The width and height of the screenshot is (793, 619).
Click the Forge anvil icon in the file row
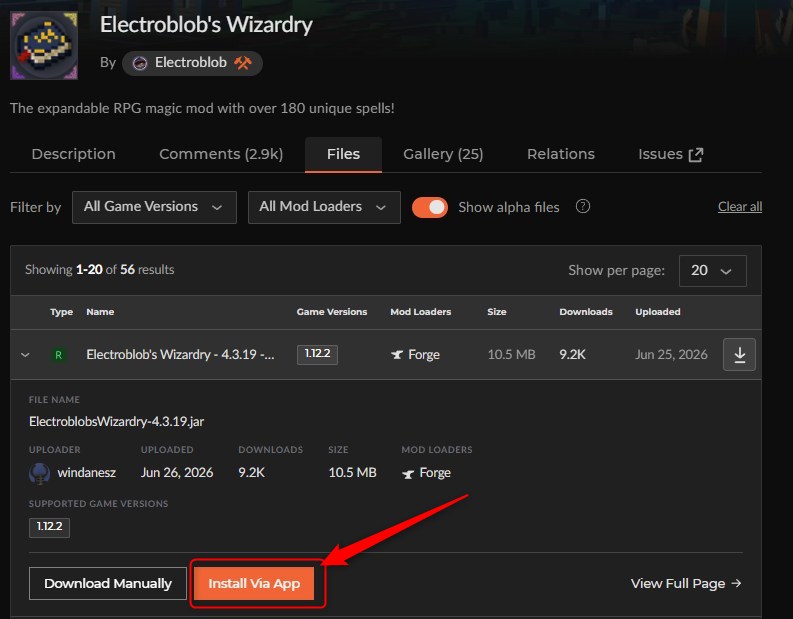click(x=397, y=355)
